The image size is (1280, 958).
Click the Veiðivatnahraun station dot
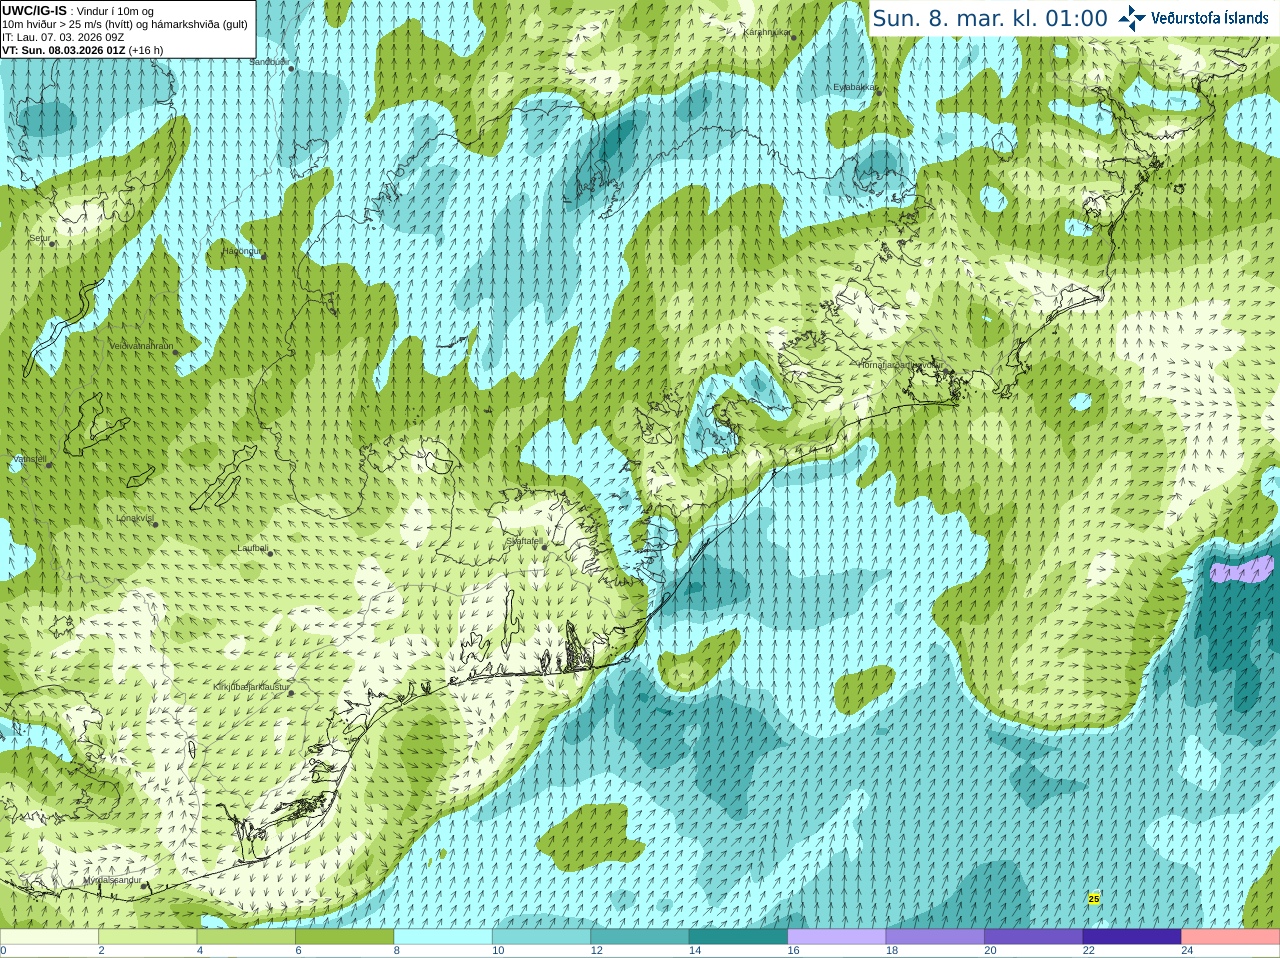pyautogui.click(x=175, y=351)
